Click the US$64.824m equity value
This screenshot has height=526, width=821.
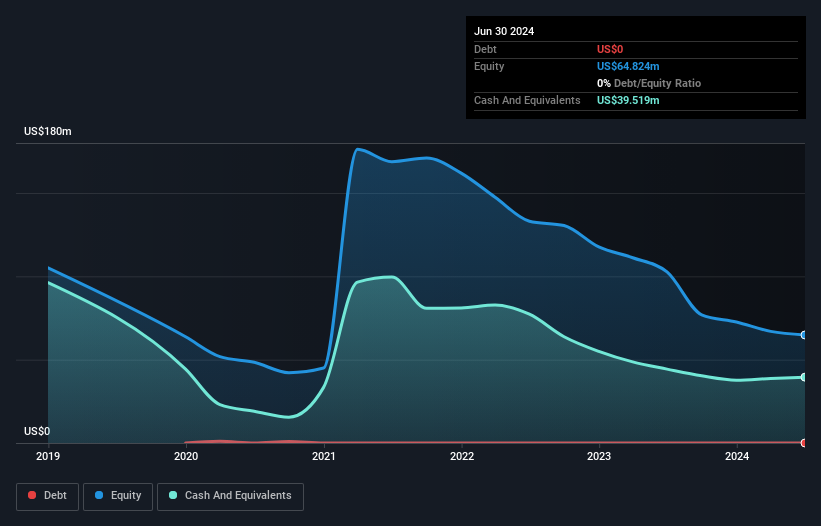(x=628, y=66)
